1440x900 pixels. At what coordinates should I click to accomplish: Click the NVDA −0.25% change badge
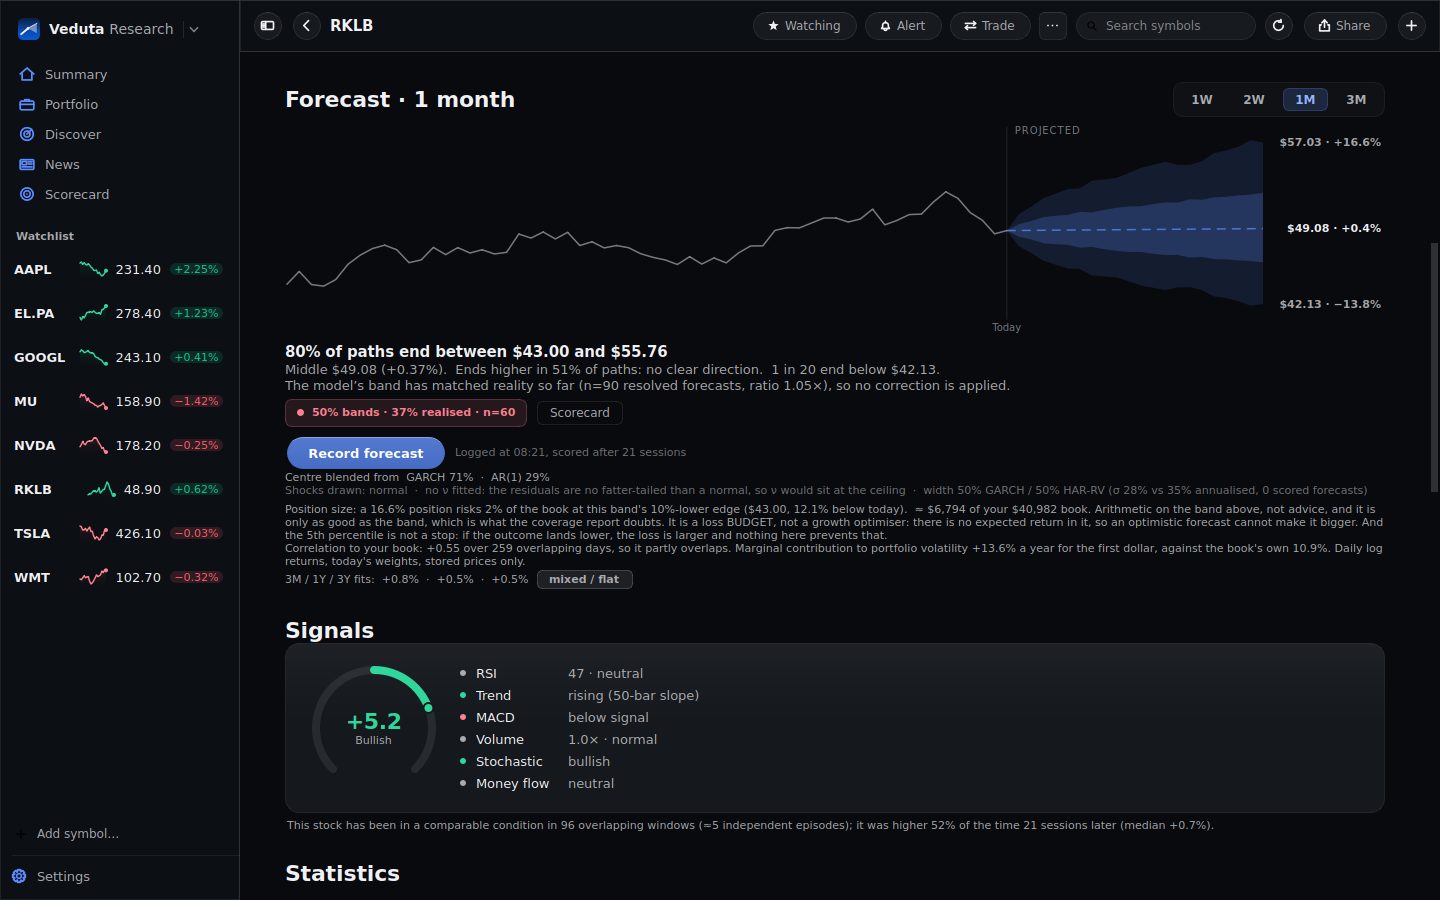tap(196, 445)
